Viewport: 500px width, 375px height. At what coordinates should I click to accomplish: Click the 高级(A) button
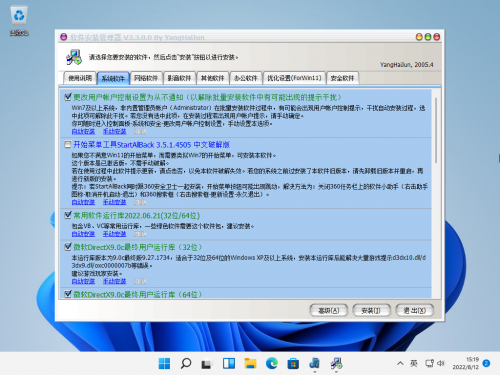click(x=329, y=310)
